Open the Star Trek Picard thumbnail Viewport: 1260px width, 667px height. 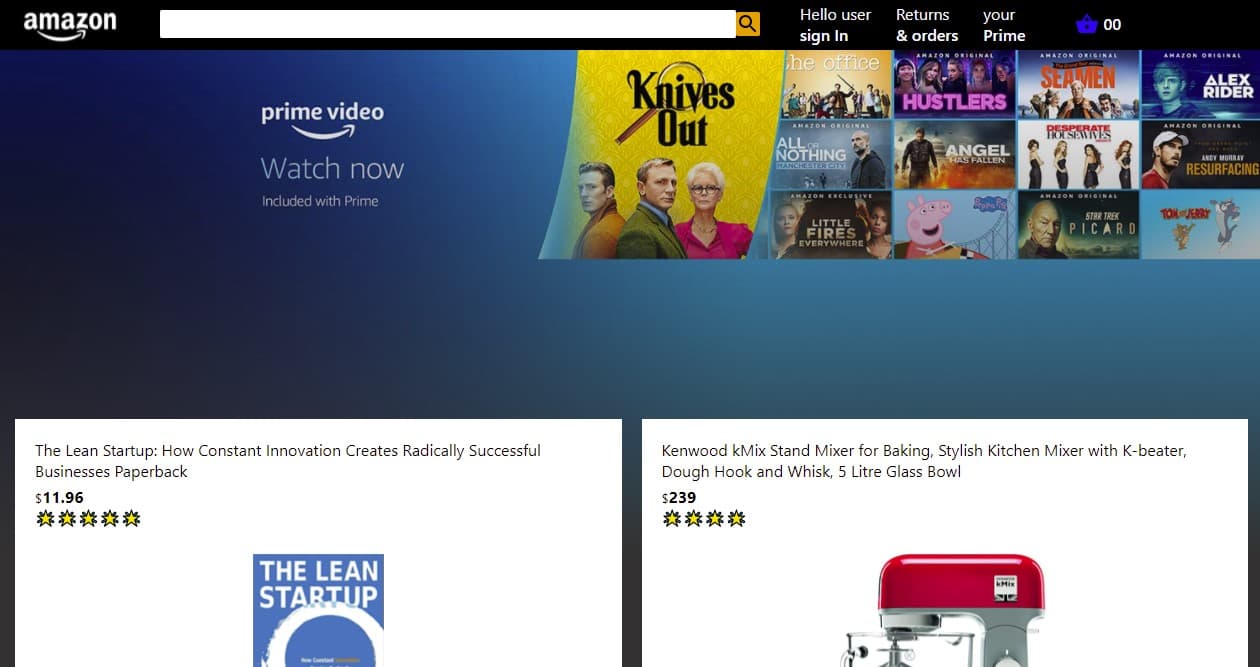point(1078,225)
